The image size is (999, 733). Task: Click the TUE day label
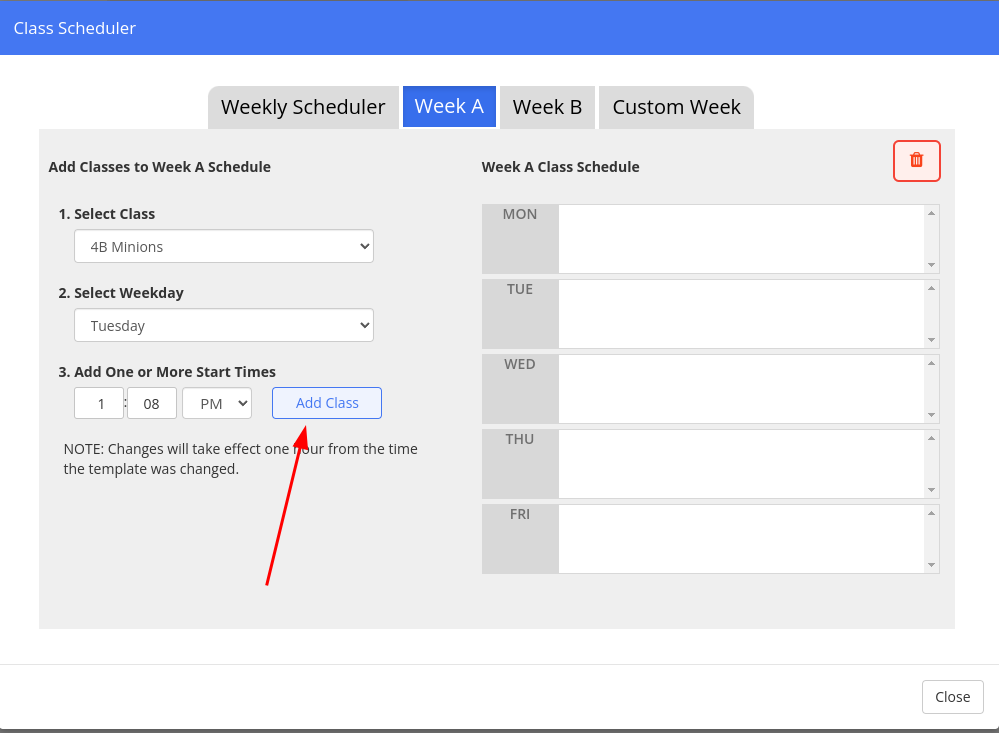[520, 289]
